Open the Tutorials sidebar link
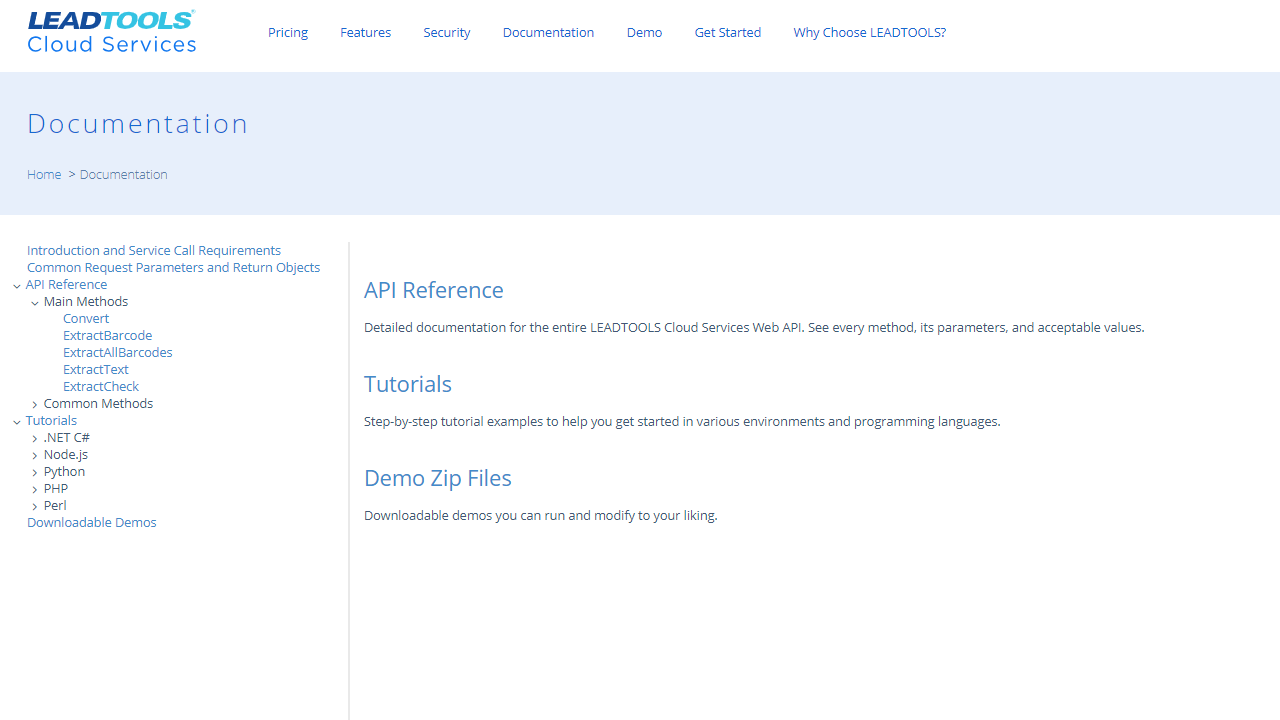The image size is (1280, 720). [x=51, y=420]
